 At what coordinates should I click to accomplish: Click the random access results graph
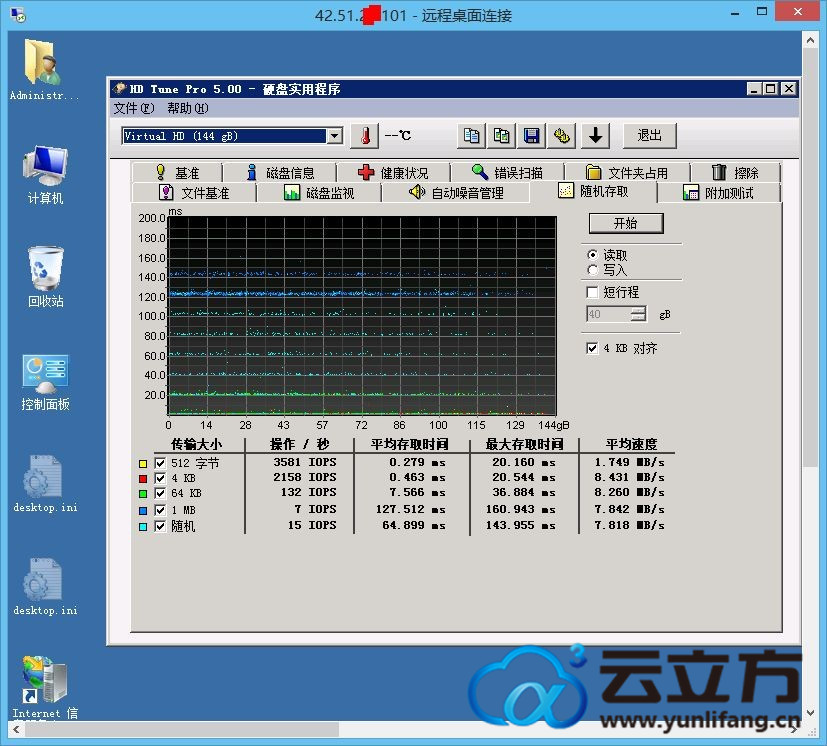(362, 315)
